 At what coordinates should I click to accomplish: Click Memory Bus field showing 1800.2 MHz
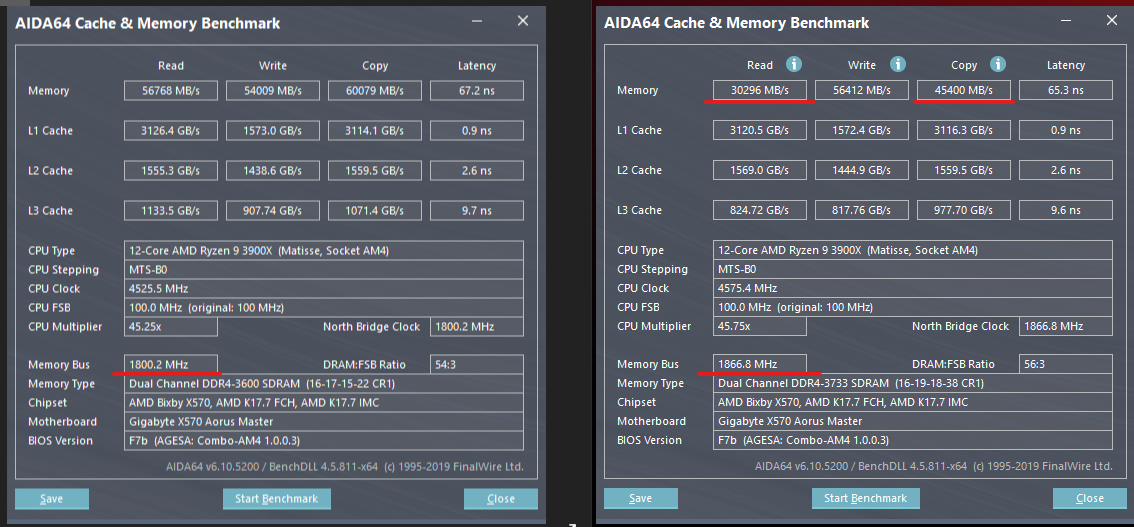(171, 364)
